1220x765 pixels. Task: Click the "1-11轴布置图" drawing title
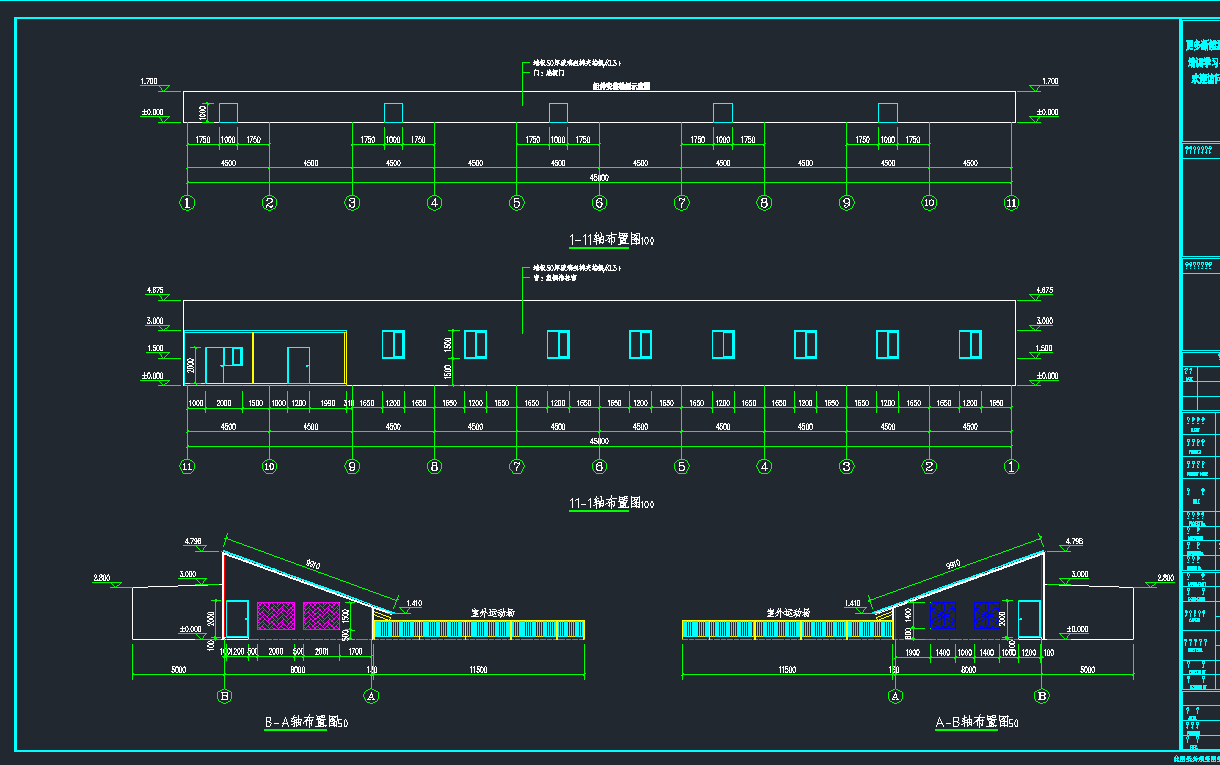(605, 240)
